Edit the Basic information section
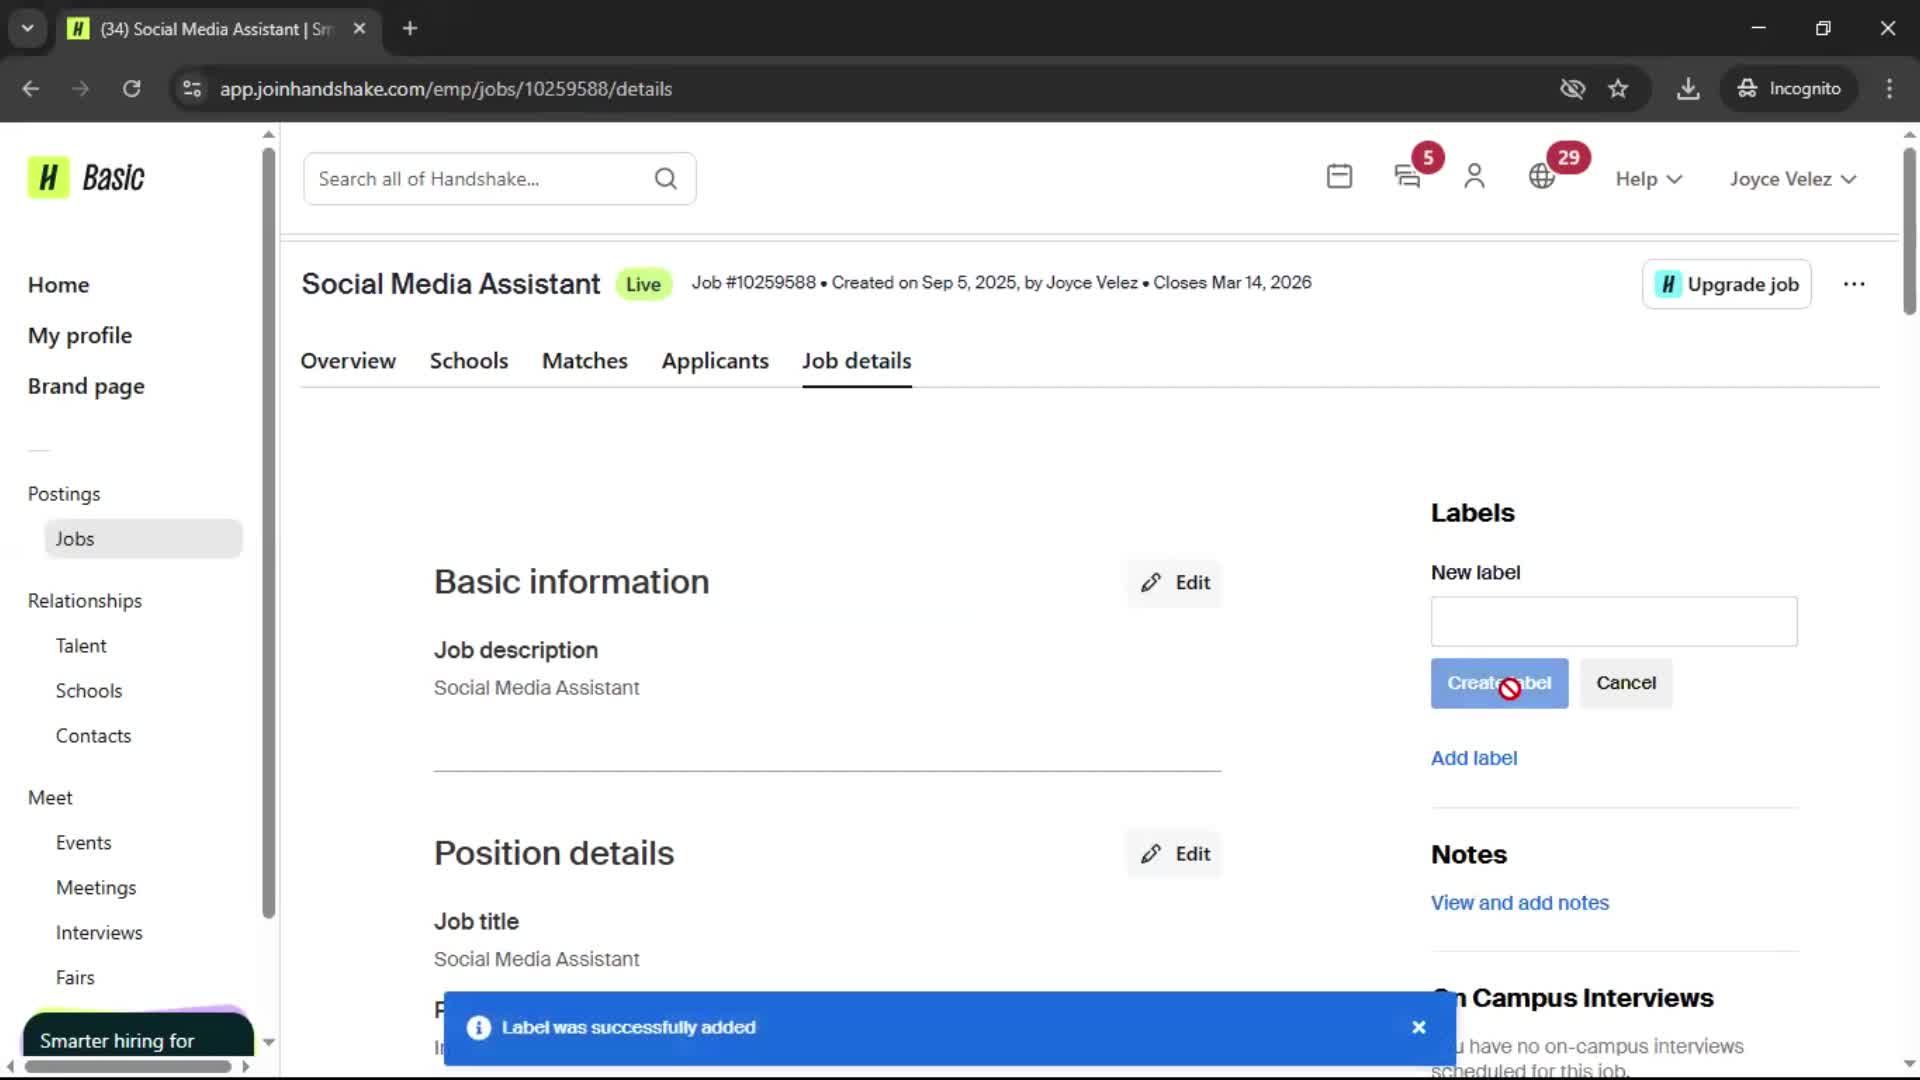Image resolution: width=1920 pixels, height=1080 pixels. (x=1175, y=583)
